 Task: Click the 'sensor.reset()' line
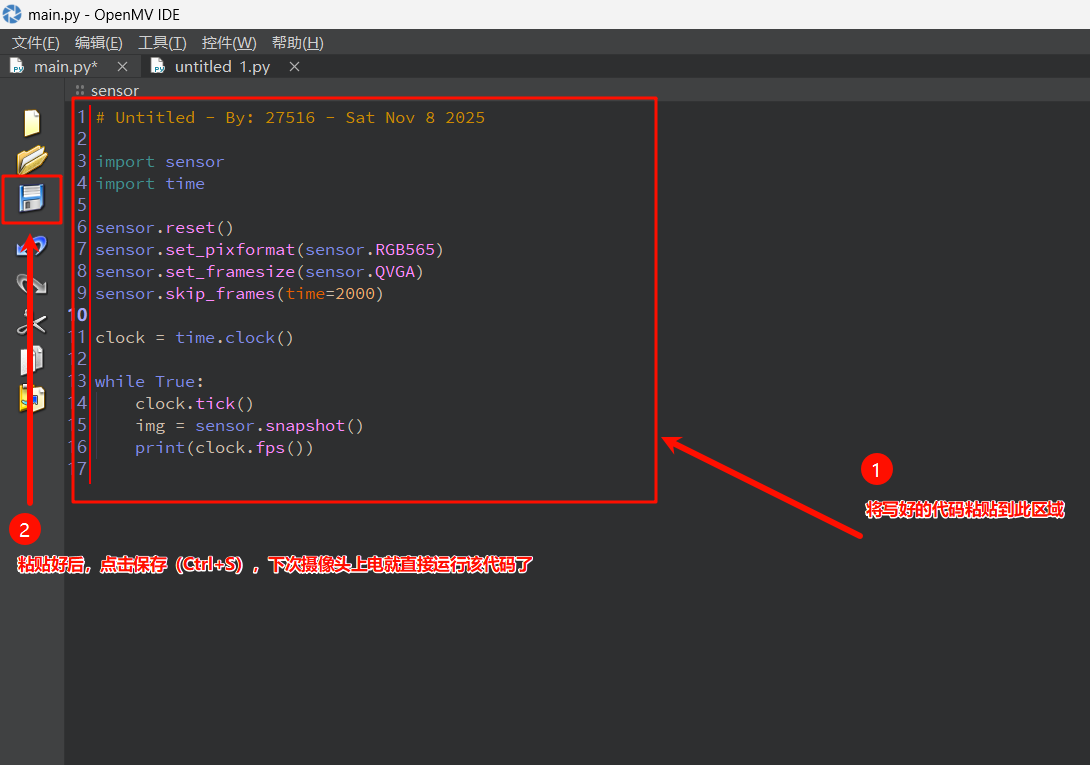click(164, 227)
